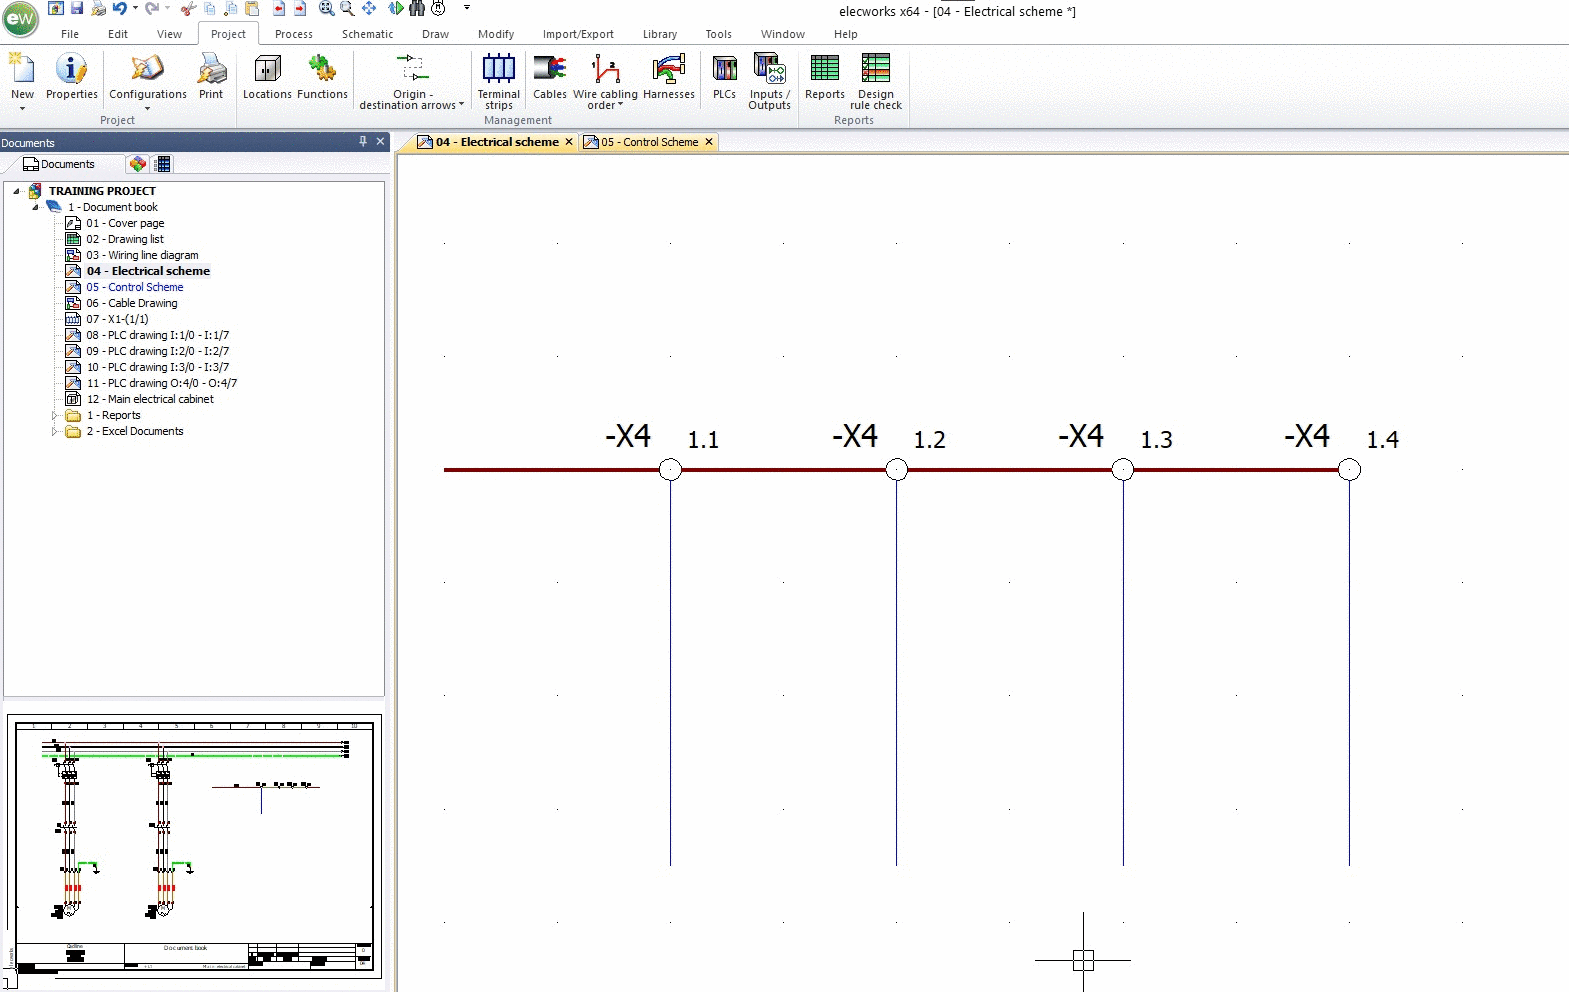Select 06 - Cable Drawing in the tree

point(132,303)
